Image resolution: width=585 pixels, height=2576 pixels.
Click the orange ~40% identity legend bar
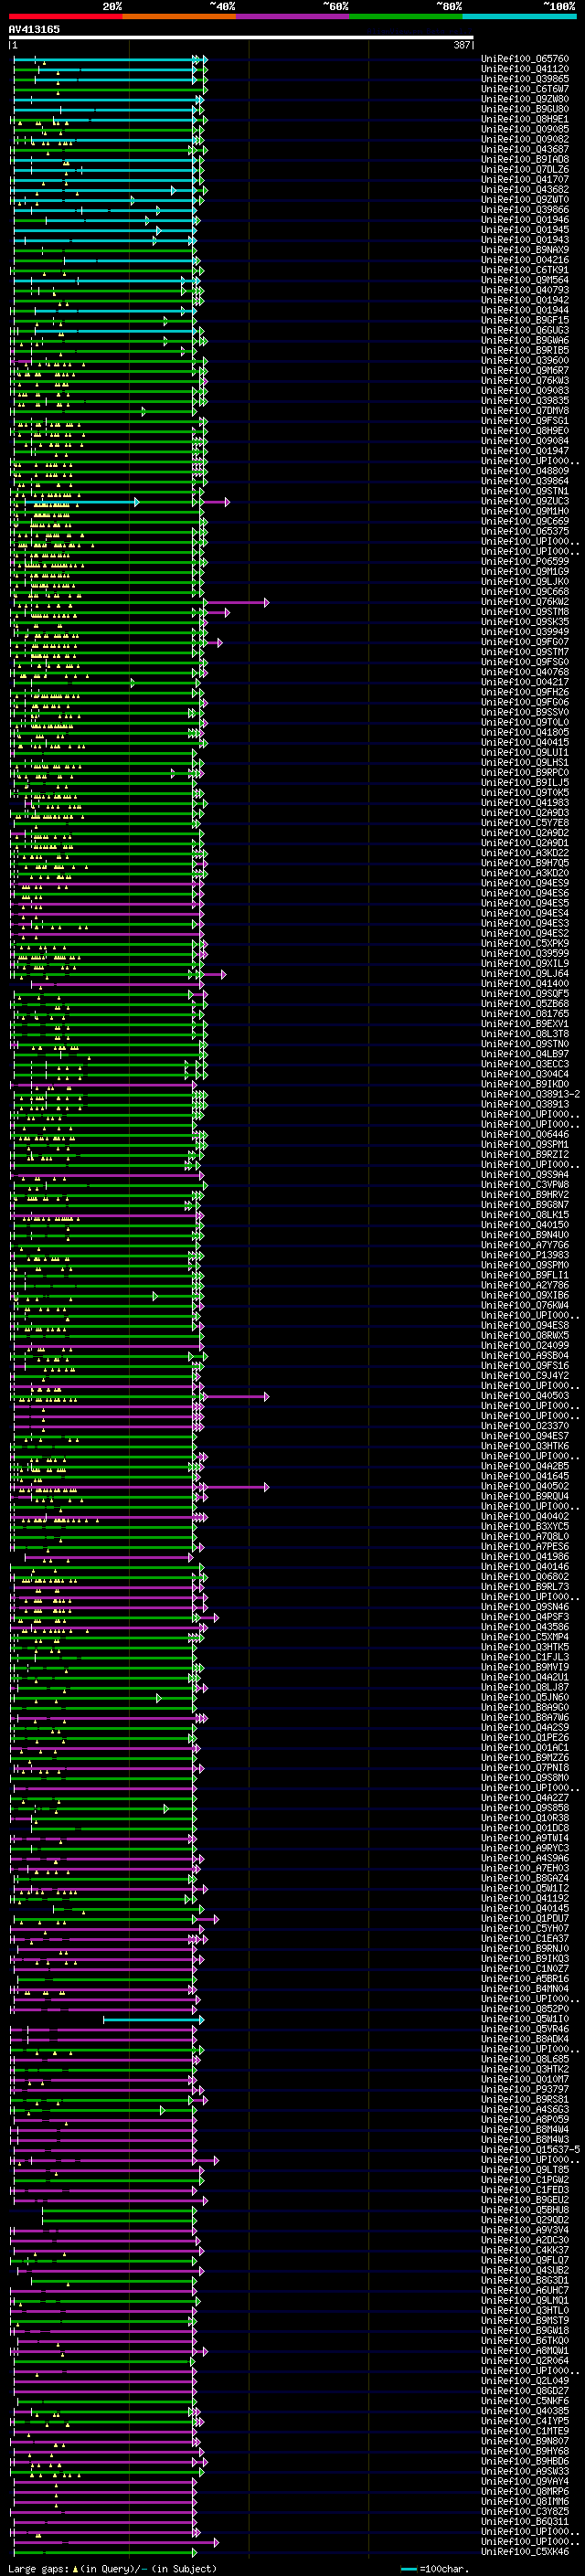[x=179, y=16]
